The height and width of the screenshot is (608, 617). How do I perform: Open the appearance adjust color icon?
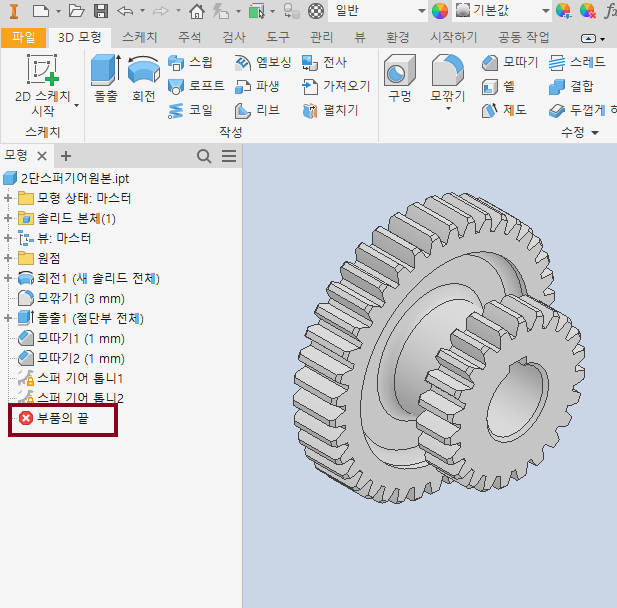click(x=563, y=11)
